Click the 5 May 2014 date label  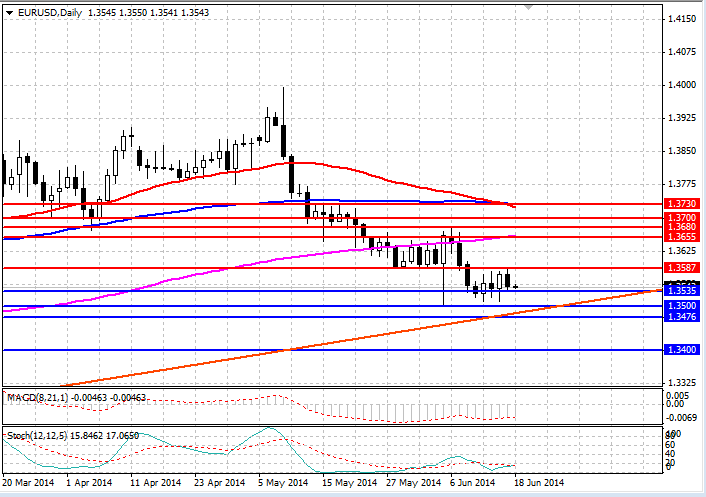coord(283,483)
